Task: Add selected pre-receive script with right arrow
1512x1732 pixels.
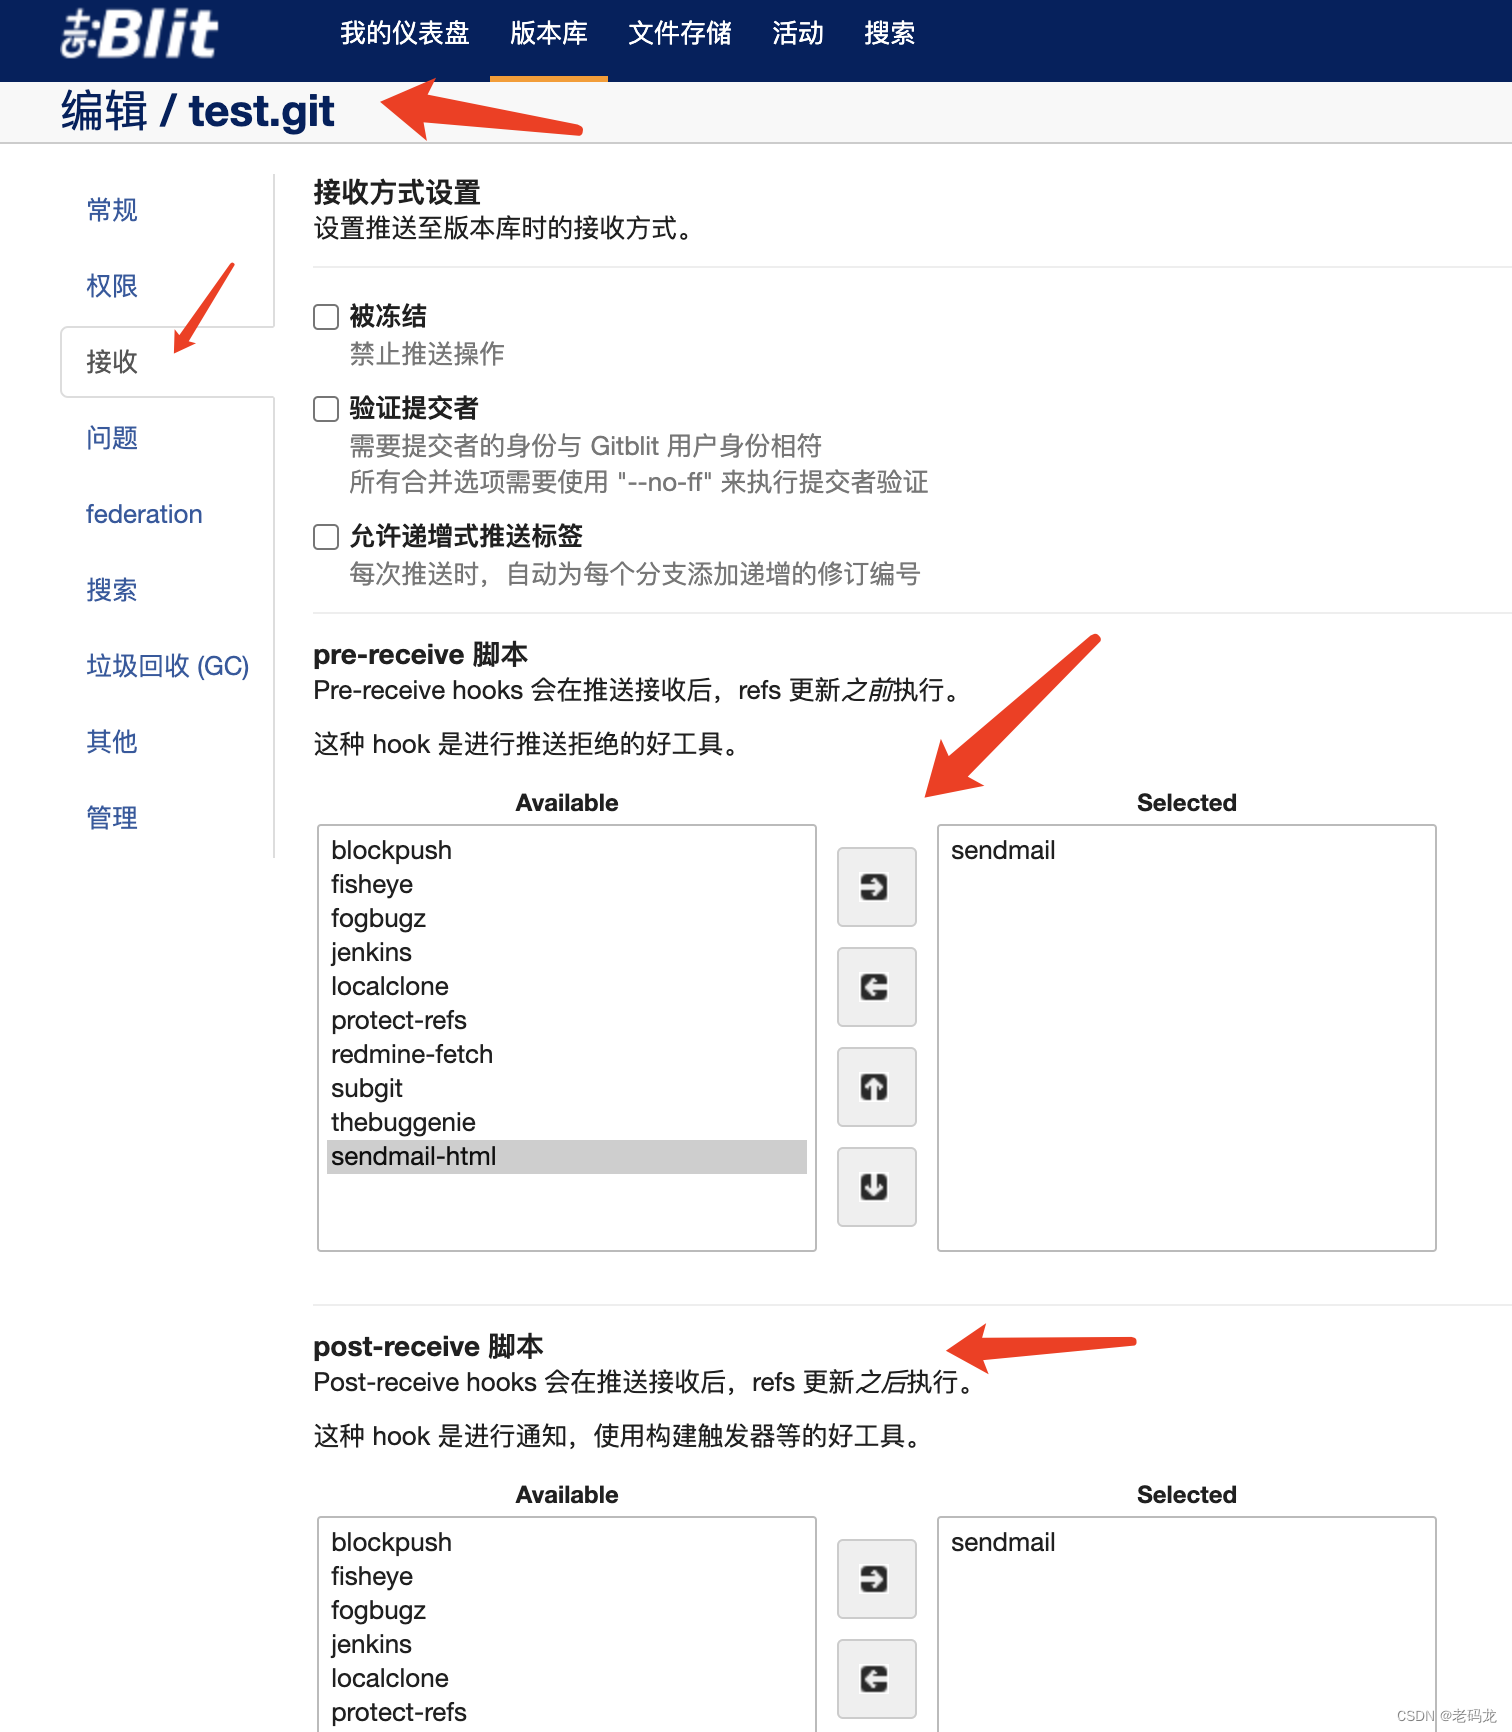Action: [877, 887]
